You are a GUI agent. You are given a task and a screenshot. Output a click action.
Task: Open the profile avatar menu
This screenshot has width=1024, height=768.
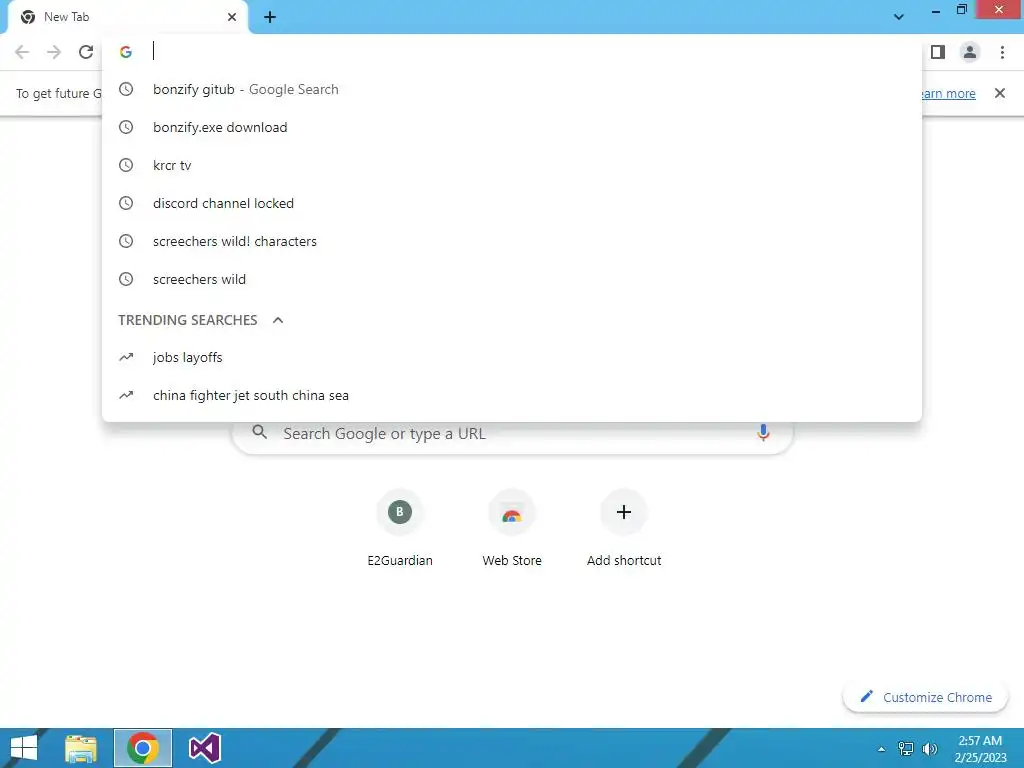(x=970, y=52)
